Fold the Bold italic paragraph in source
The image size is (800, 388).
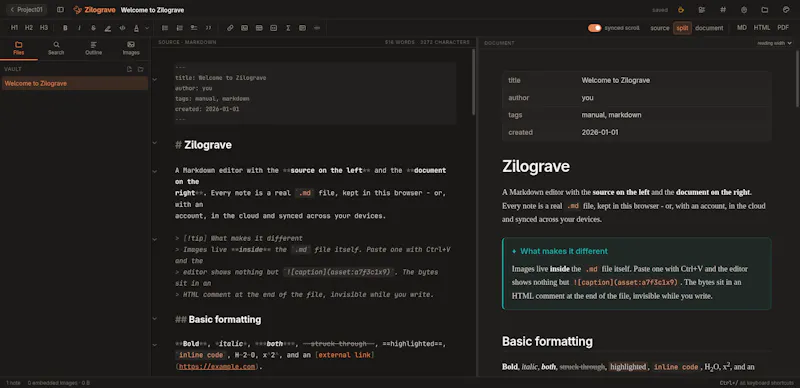(155, 345)
